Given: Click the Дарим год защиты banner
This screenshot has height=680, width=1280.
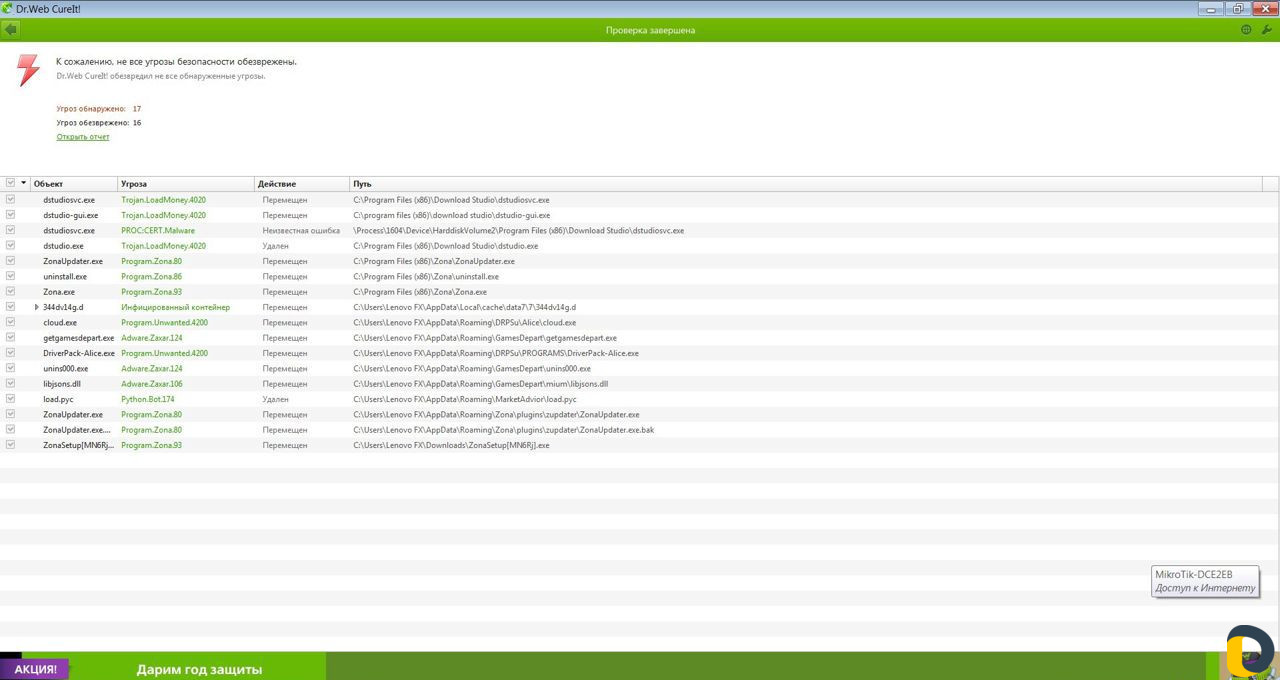Looking at the screenshot, I should tap(199, 669).
